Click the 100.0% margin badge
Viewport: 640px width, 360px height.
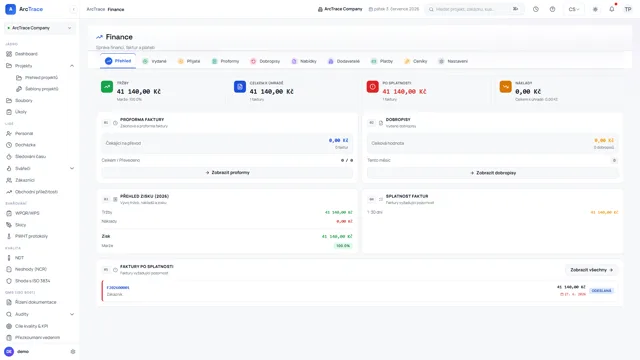click(x=343, y=246)
